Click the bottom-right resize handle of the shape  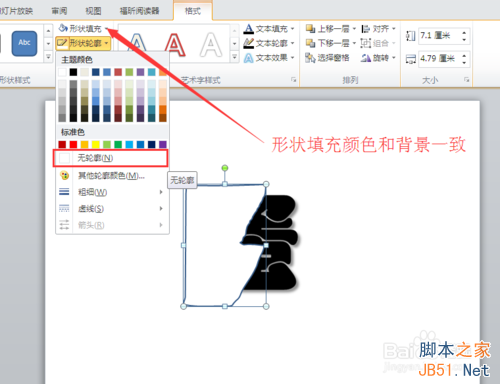266,306
